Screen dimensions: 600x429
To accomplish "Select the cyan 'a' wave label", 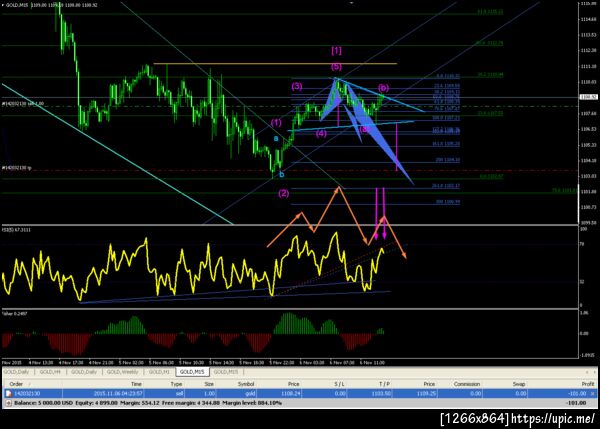I will [276, 139].
